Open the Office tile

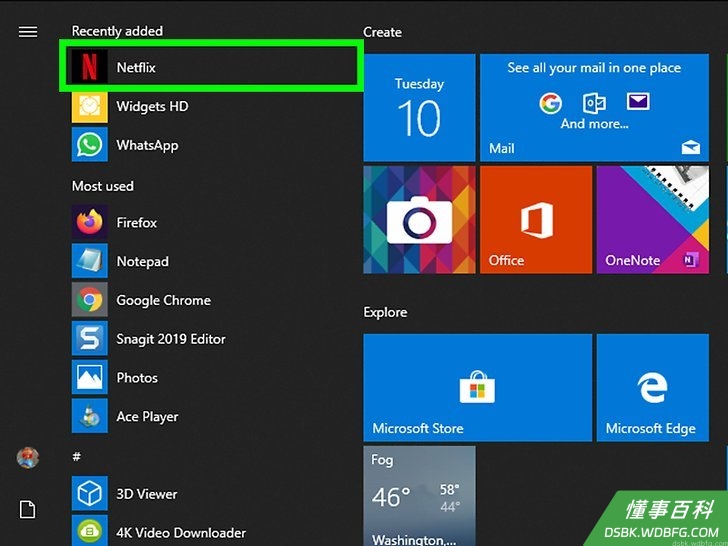536,220
